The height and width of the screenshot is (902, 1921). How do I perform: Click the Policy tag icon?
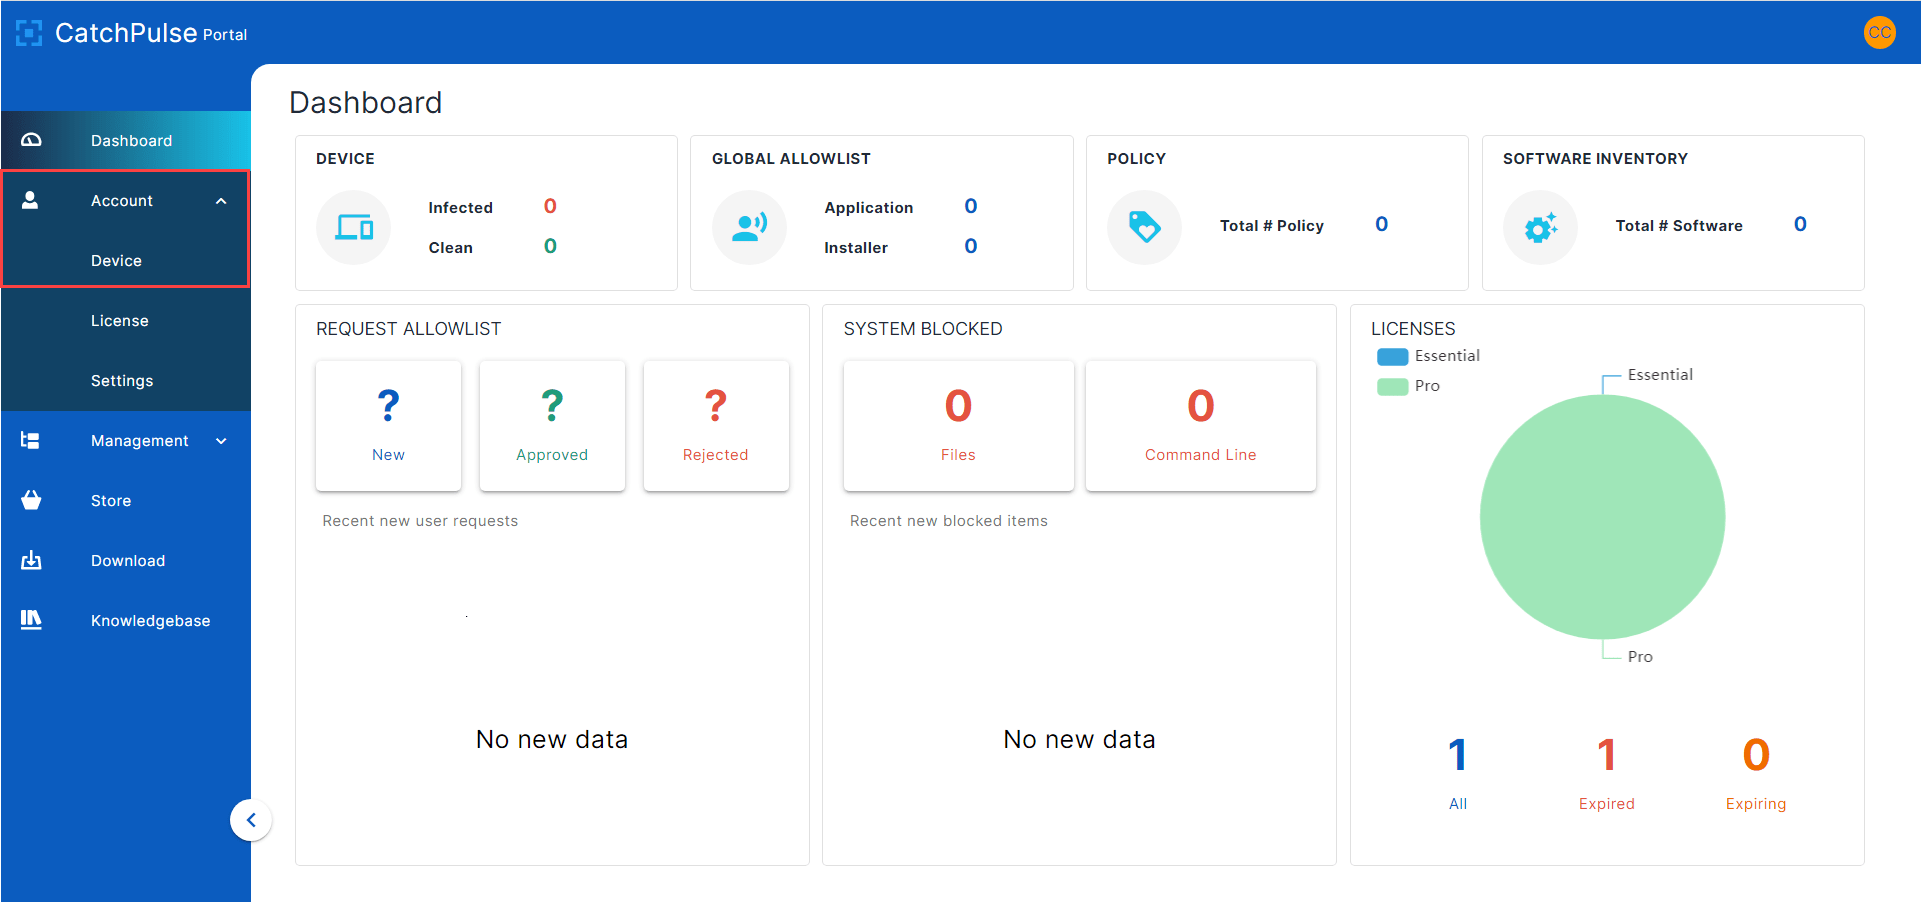pyautogui.click(x=1144, y=227)
